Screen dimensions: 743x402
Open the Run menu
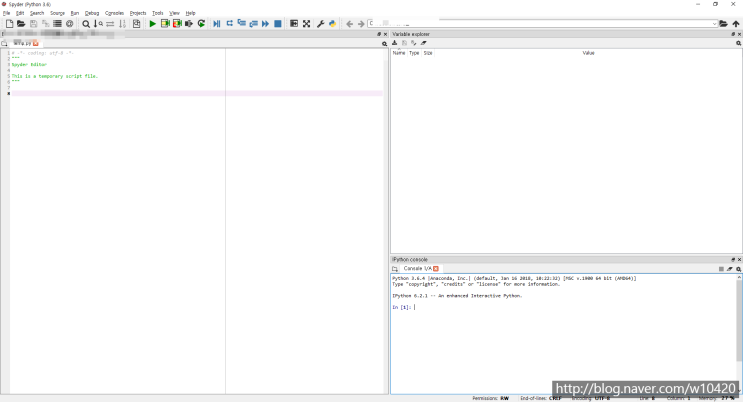point(74,13)
